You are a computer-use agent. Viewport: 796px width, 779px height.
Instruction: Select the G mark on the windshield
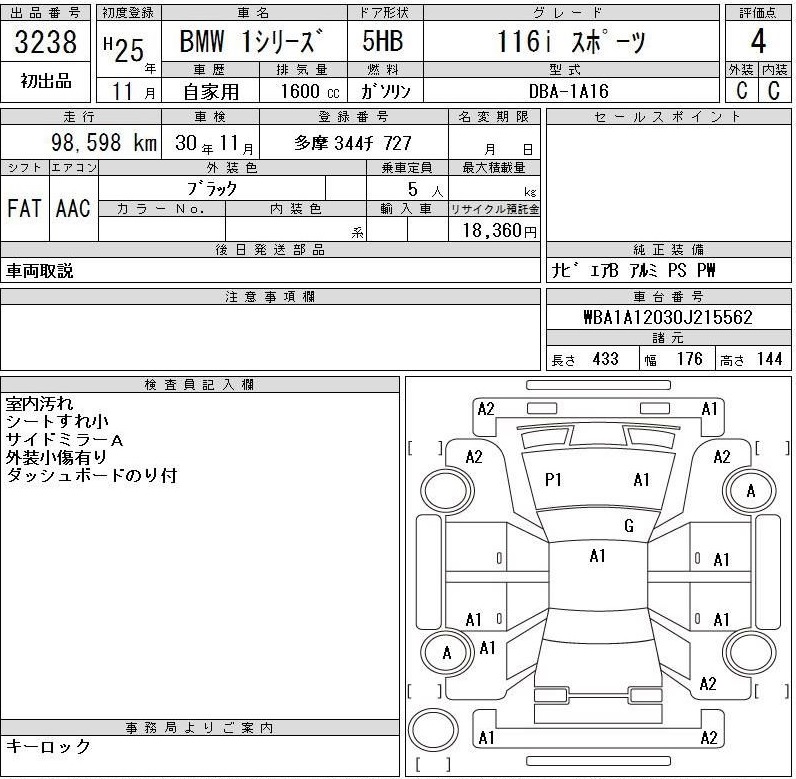click(x=628, y=526)
